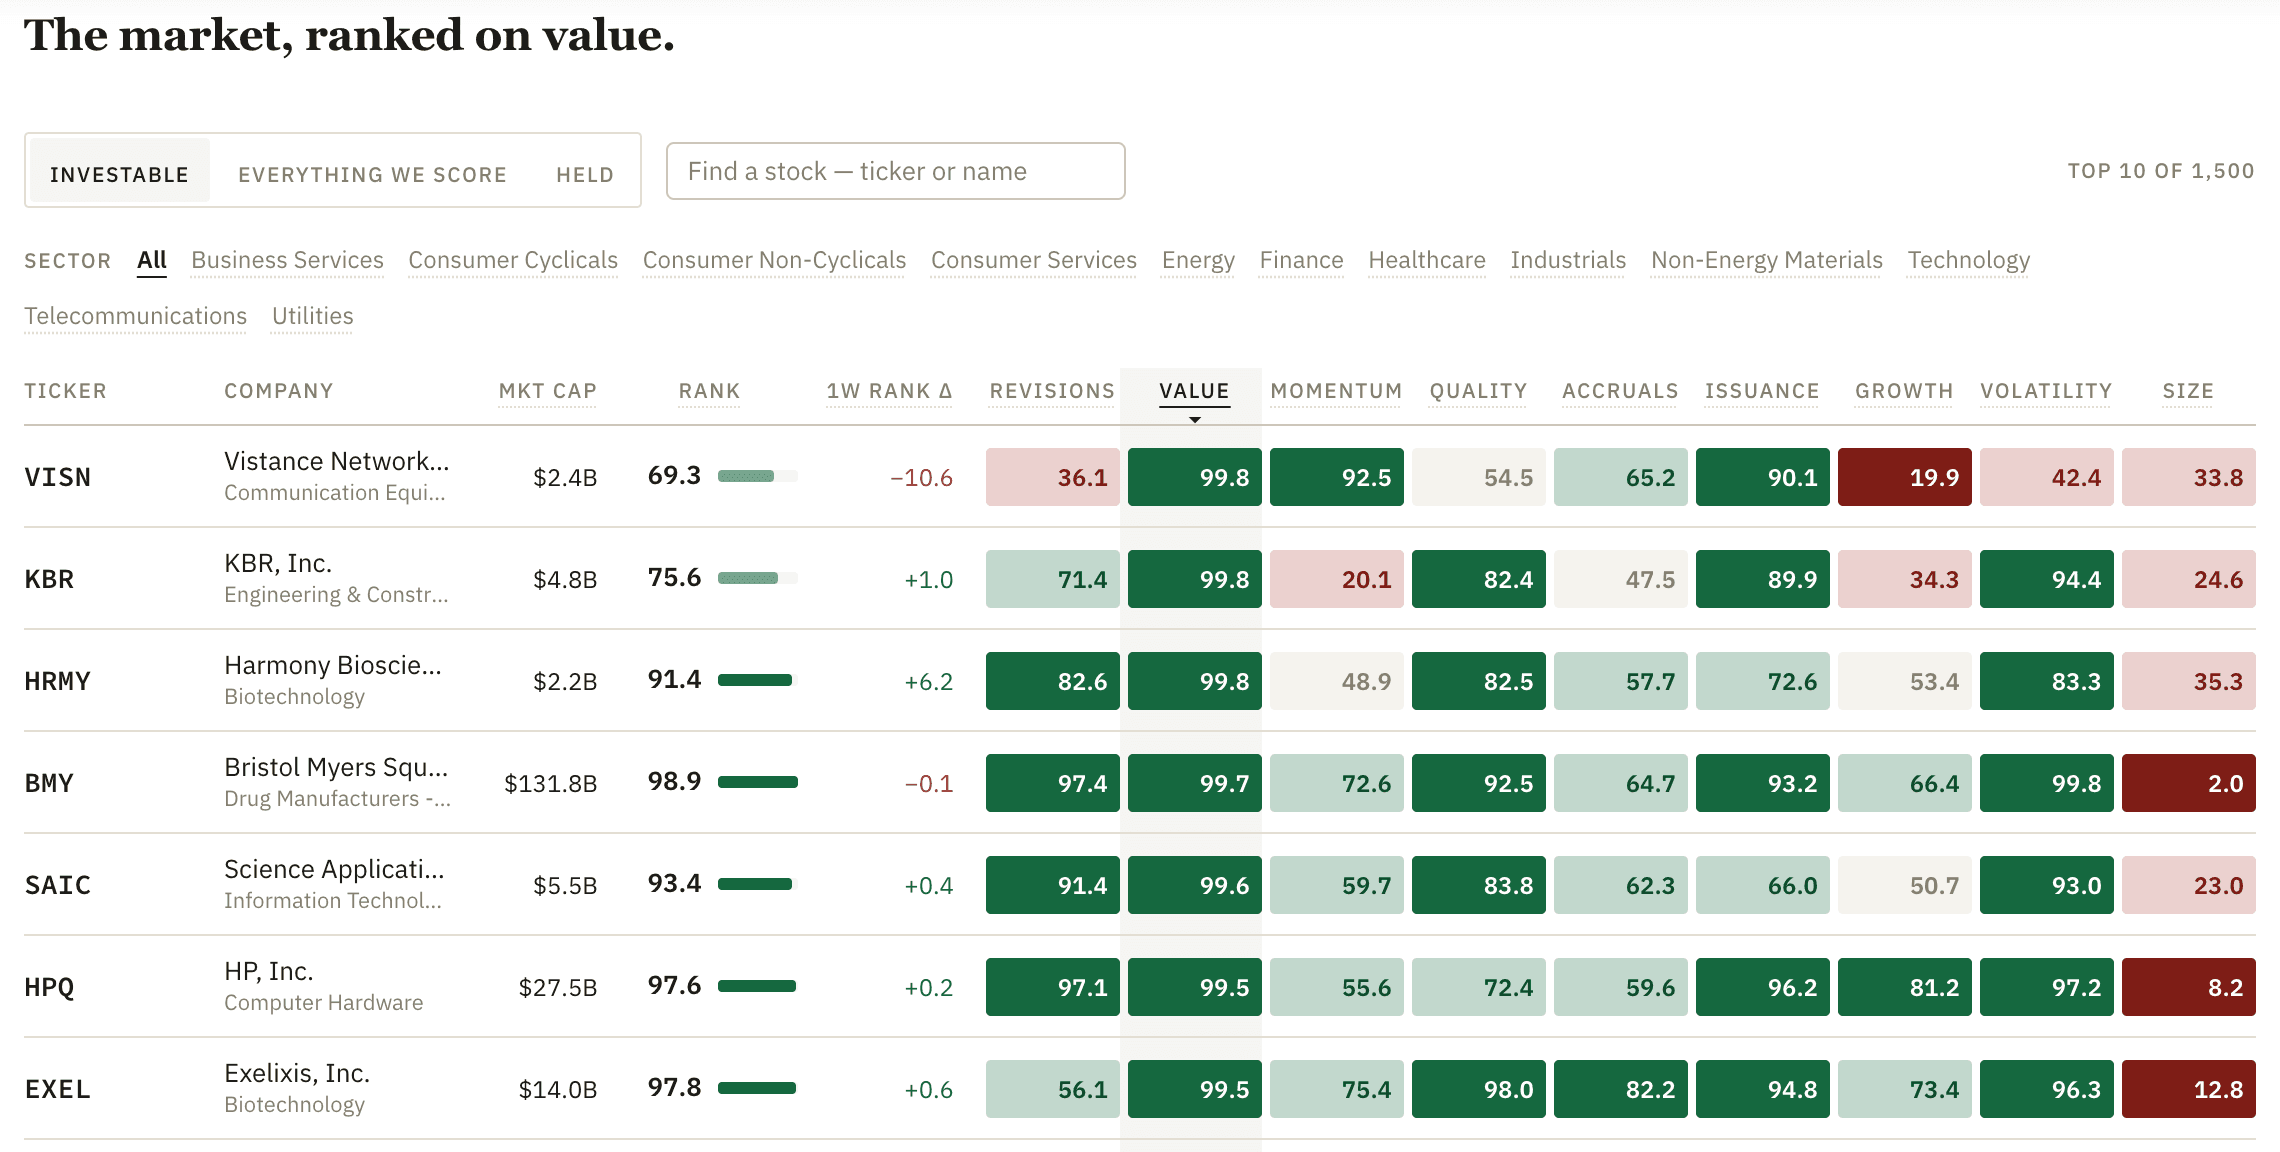2280x1152 pixels.
Task: Filter by Utilities sector
Action: [x=313, y=316]
